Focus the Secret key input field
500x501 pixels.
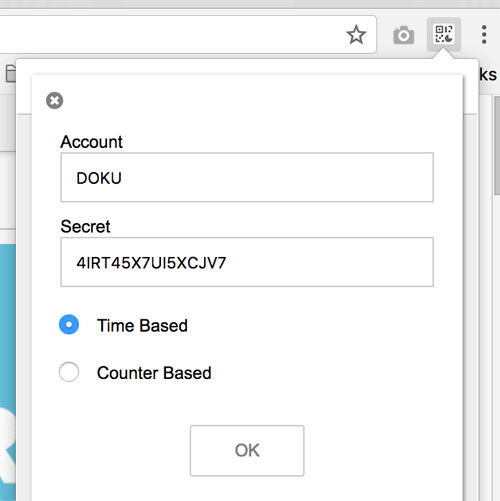pos(247,262)
